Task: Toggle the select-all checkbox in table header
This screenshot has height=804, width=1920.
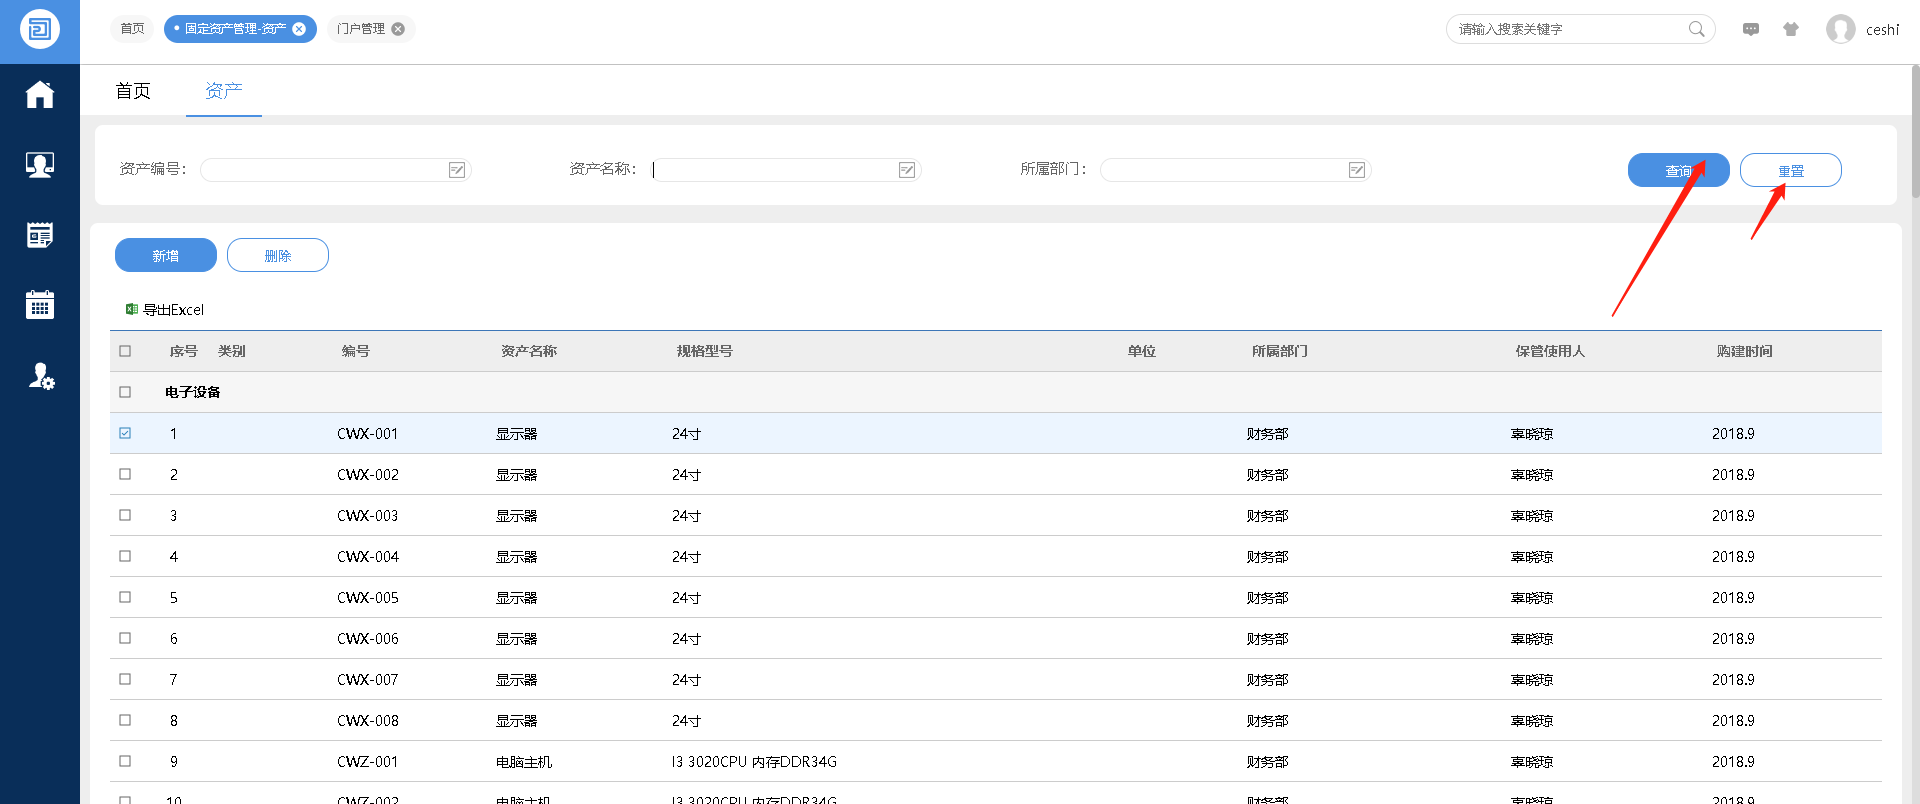Action: (125, 351)
